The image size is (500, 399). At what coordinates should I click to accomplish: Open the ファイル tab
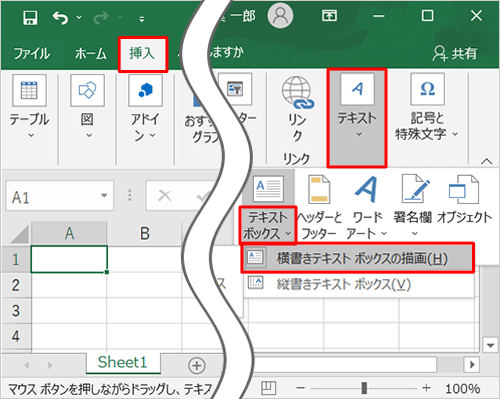(x=32, y=53)
